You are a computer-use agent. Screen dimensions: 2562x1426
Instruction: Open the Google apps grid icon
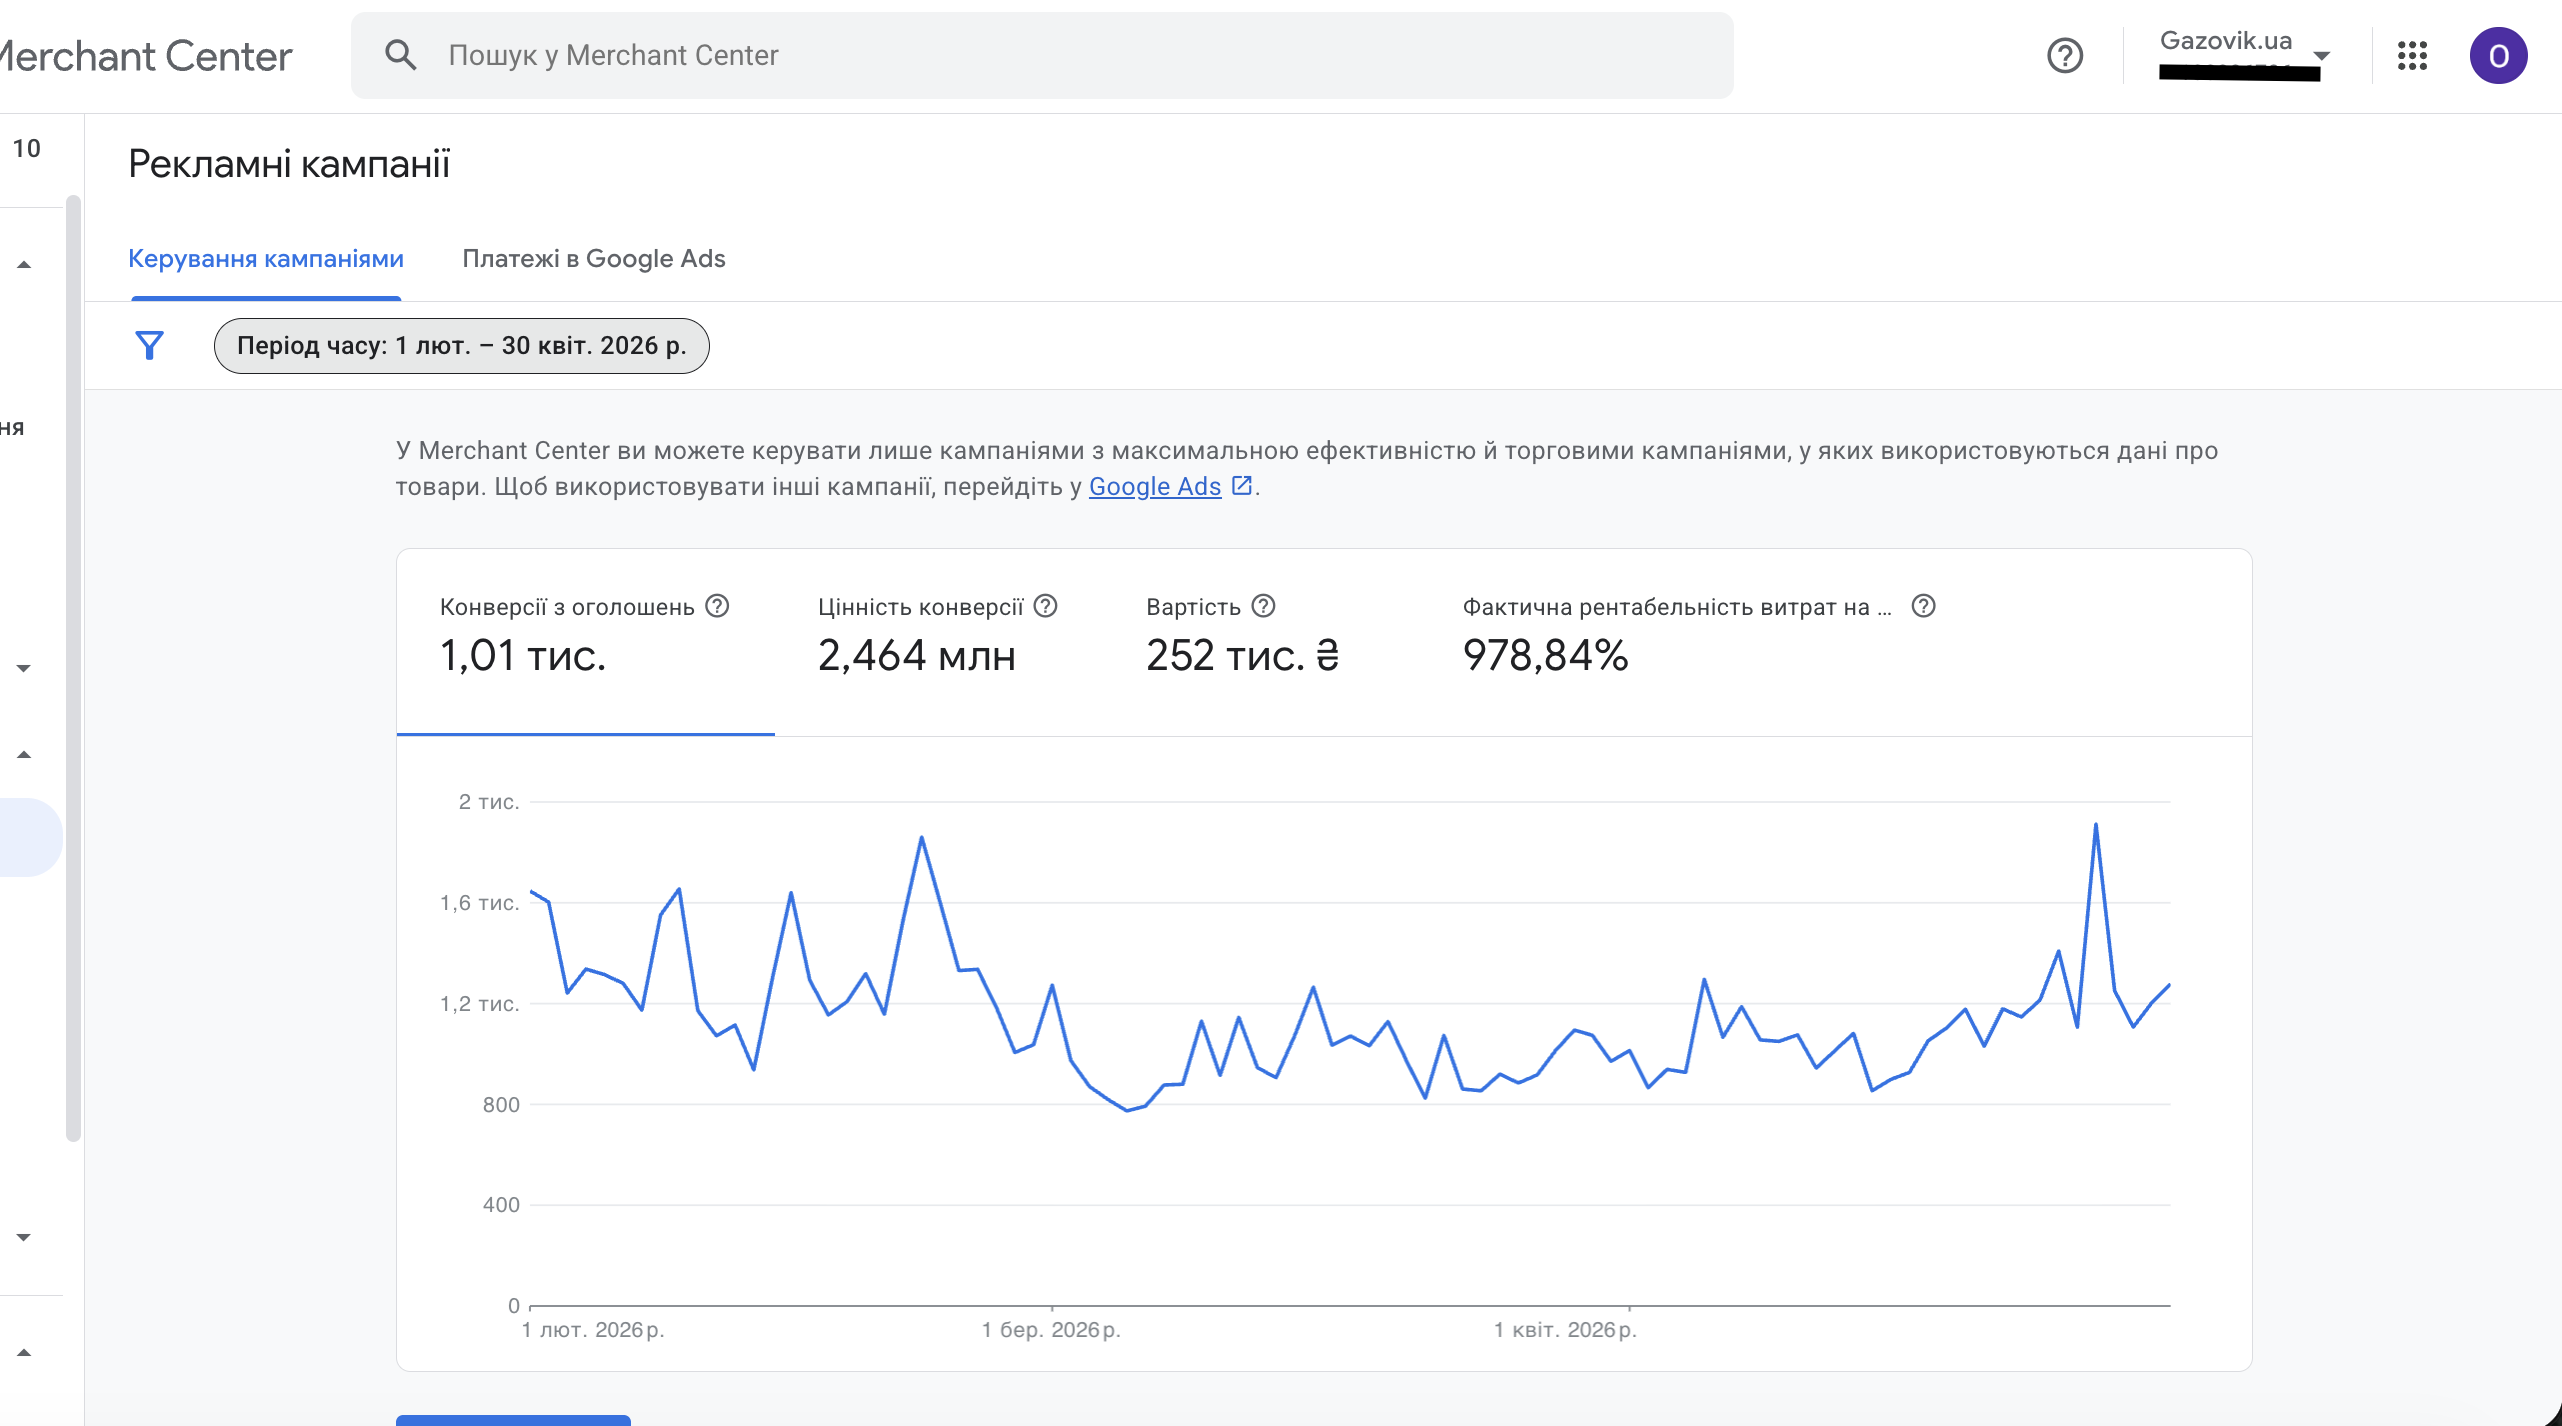(x=2412, y=56)
